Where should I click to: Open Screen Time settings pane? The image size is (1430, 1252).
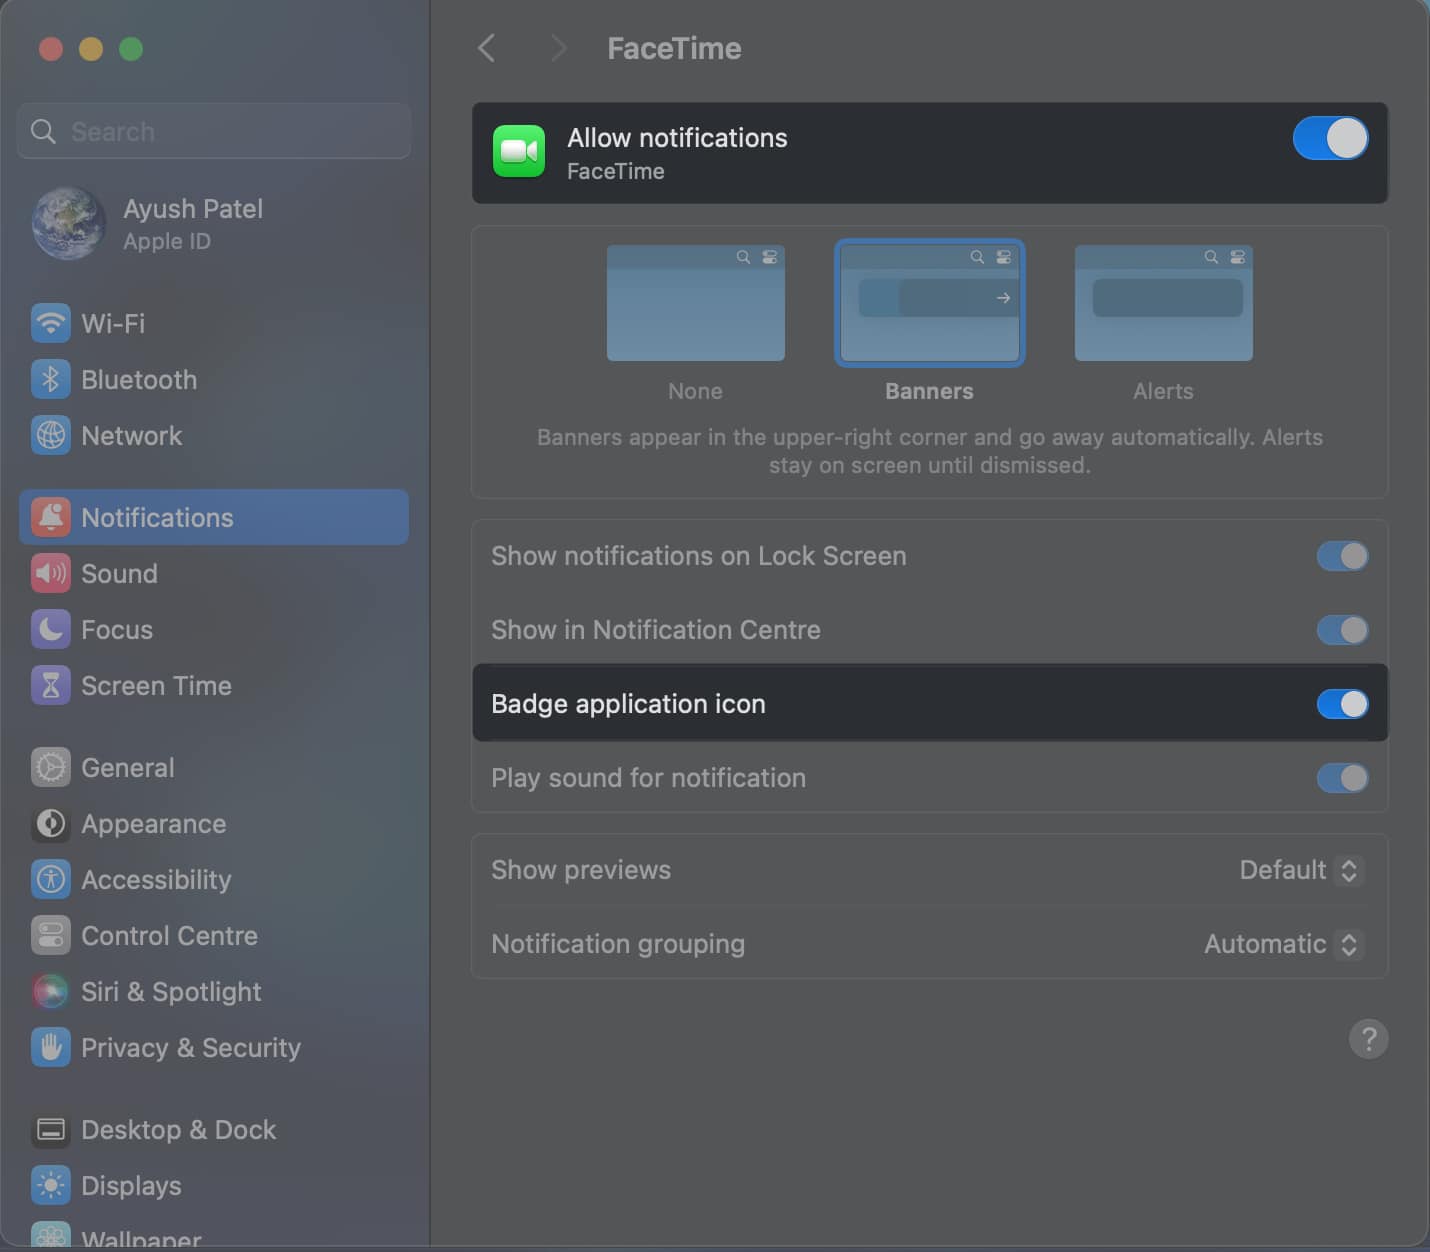[x=214, y=685]
